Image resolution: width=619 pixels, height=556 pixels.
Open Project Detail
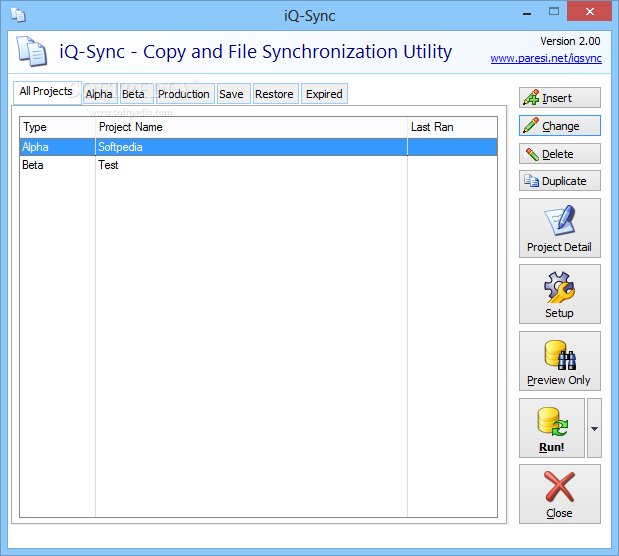[x=559, y=228]
